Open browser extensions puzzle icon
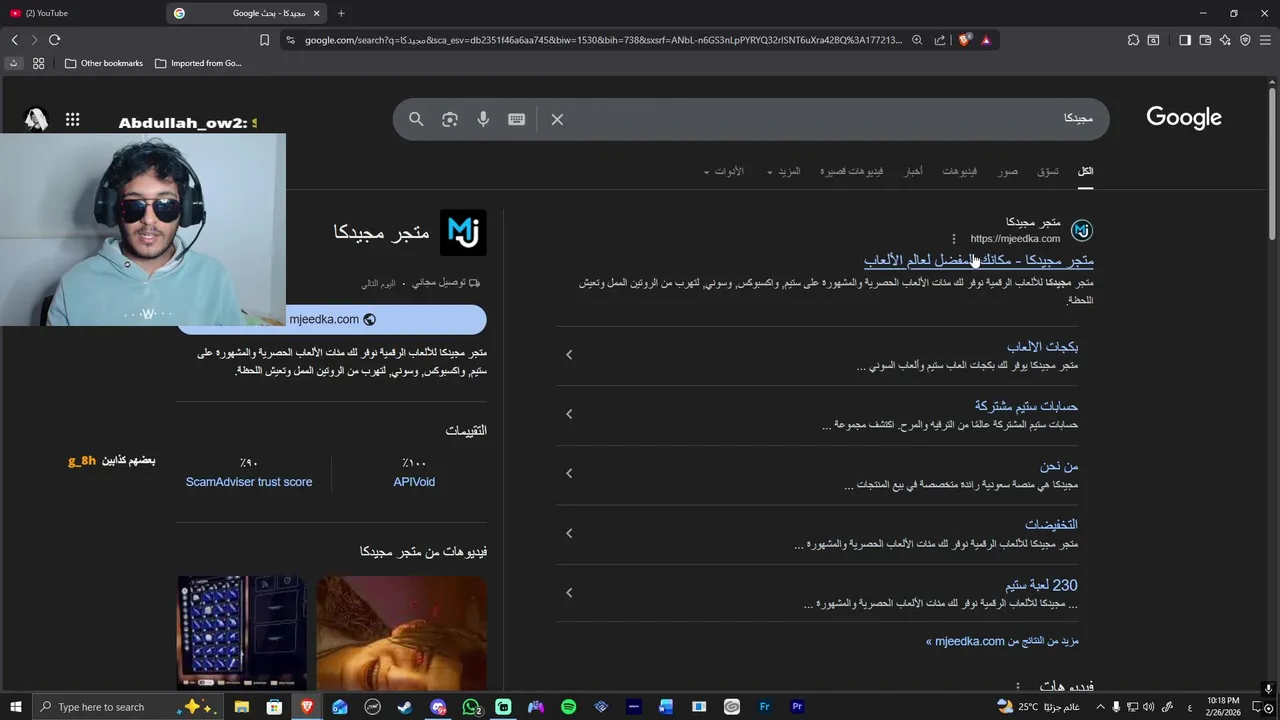The width and height of the screenshot is (1280, 720). pyautogui.click(x=1133, y=40)
